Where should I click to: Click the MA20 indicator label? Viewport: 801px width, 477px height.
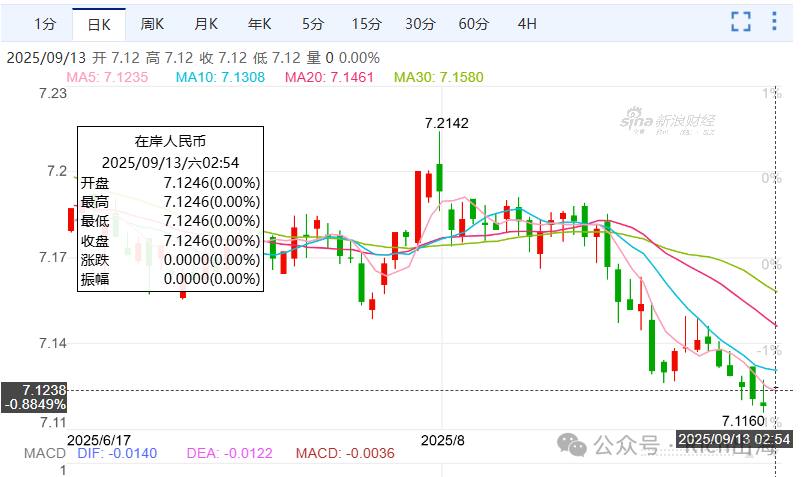[x=329, y=77]
